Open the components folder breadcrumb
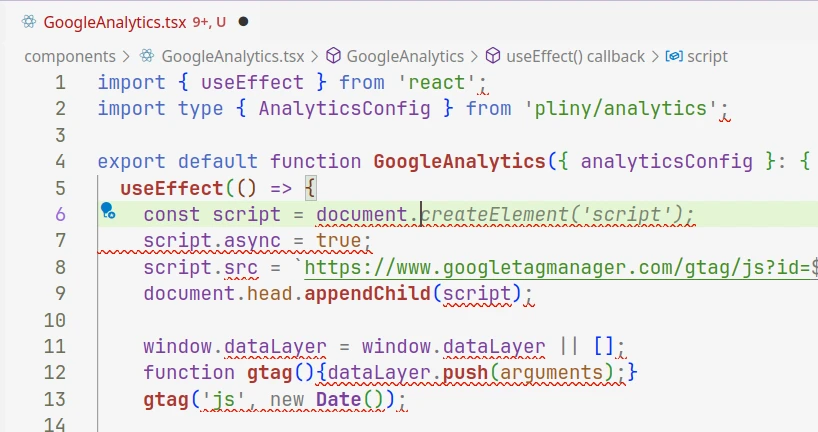Screen dimensions: 818x432 tap(69, 57)
